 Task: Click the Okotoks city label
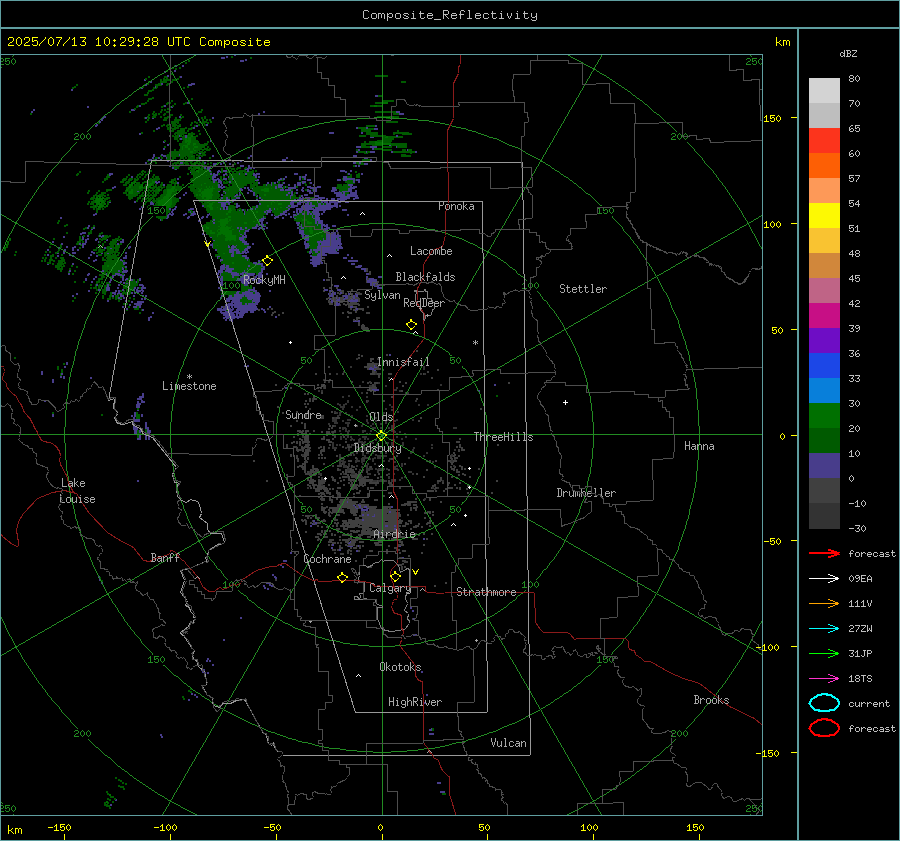[x=400, y=667]
